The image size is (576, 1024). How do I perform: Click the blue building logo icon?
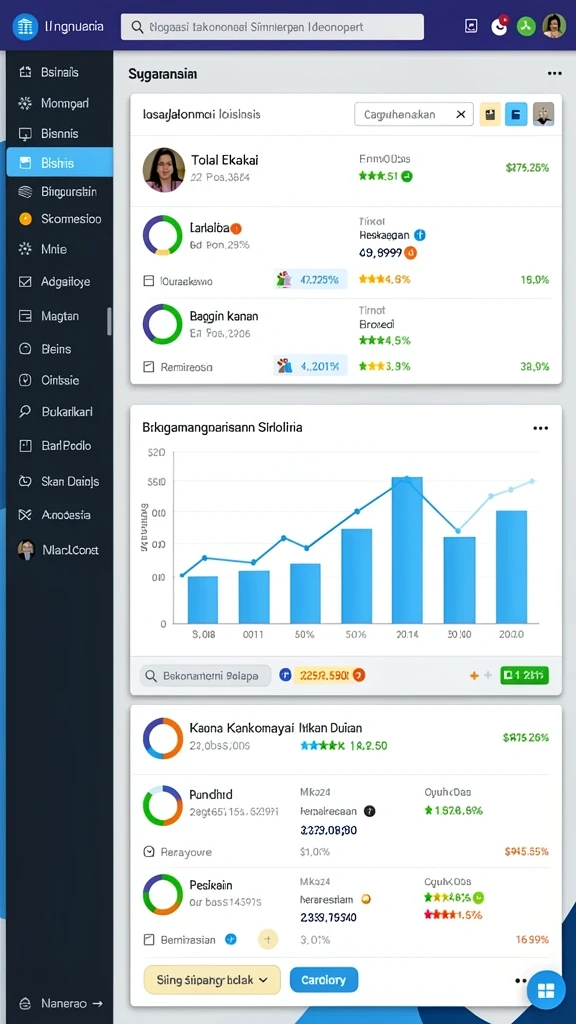(25, 27)
